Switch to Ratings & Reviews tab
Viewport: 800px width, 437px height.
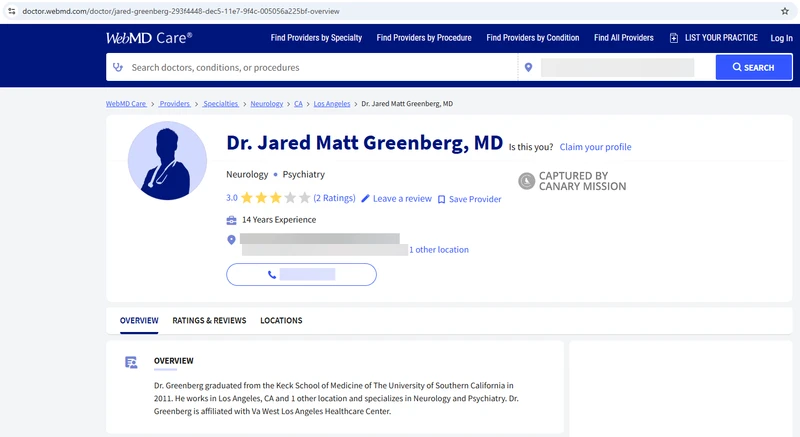click(x=209, y=320)
